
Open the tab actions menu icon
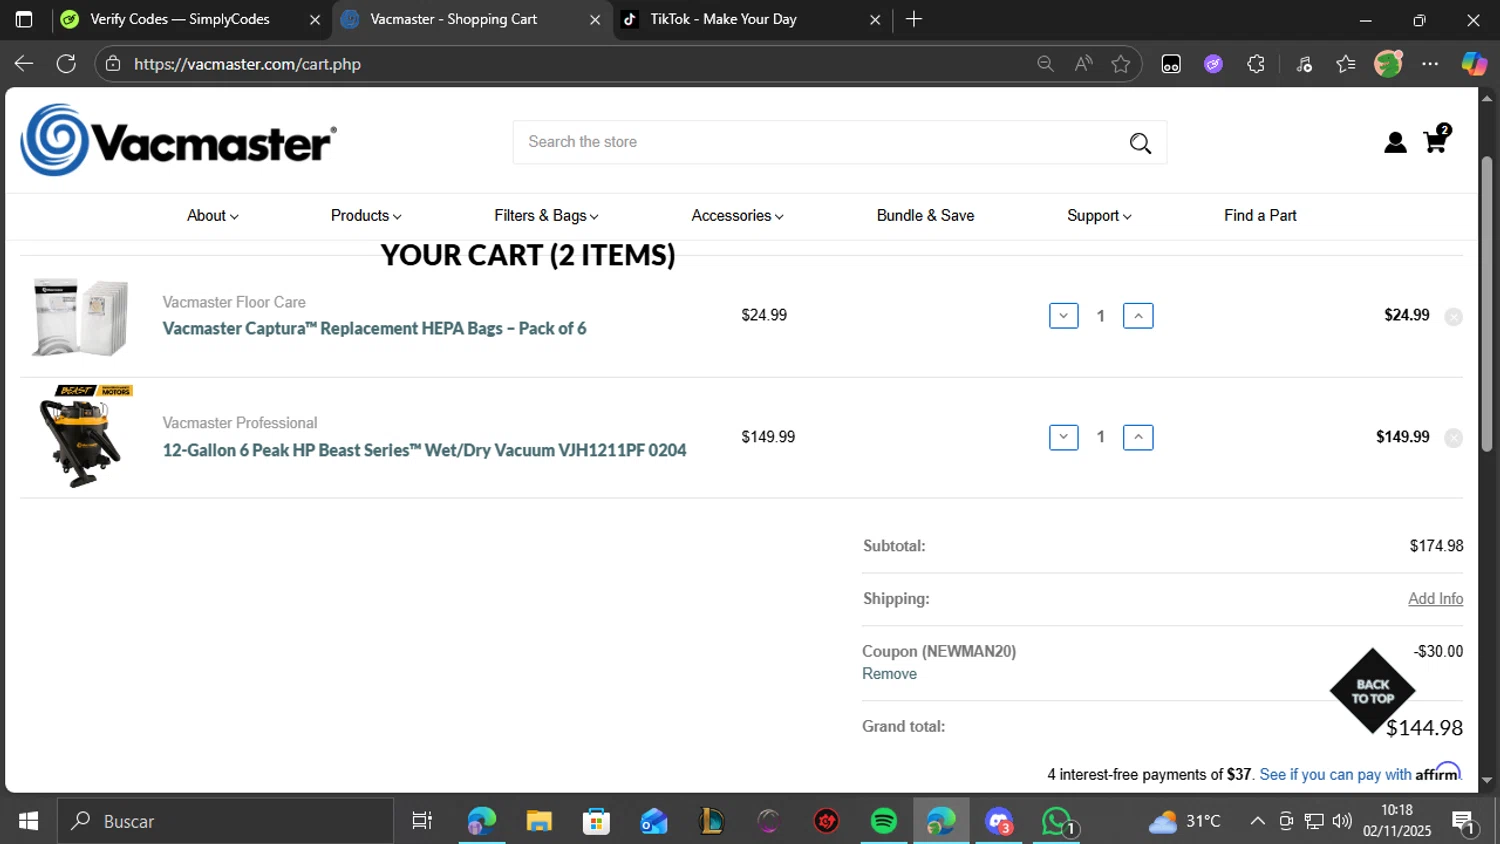pos(24,19)
